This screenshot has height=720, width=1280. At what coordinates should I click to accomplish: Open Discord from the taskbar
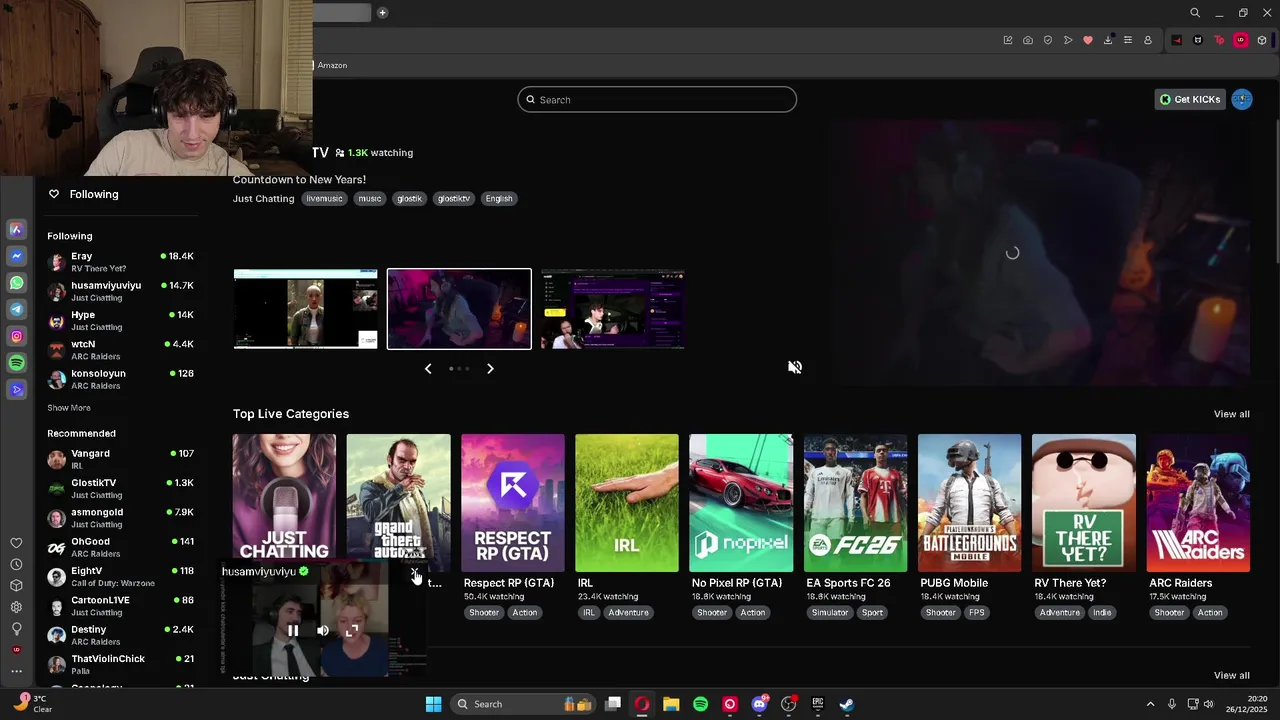[759, 704]
